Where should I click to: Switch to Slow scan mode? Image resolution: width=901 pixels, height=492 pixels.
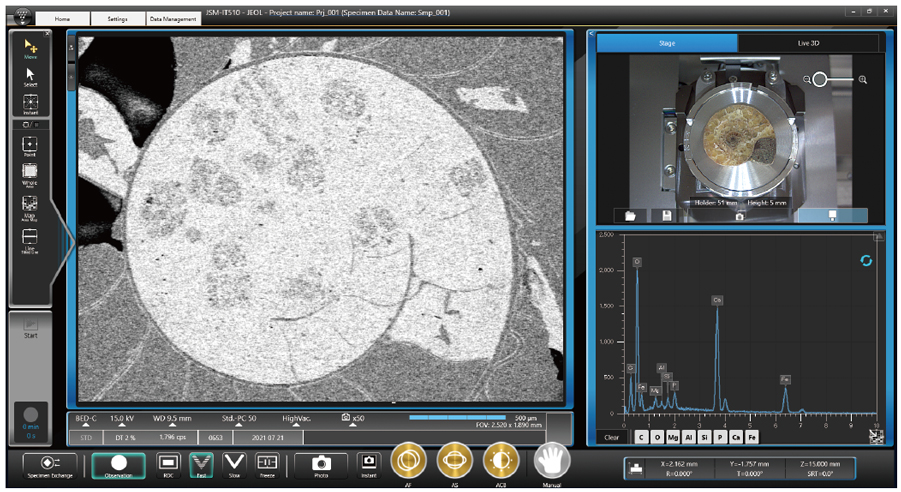click(x=235, y=463)
